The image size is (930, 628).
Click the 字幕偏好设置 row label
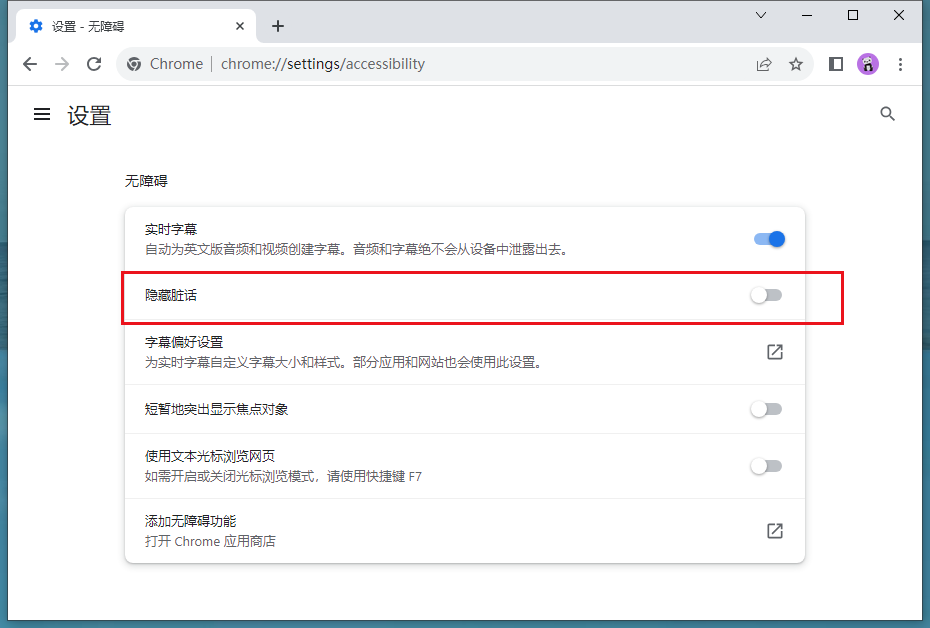tap(184, 342)
